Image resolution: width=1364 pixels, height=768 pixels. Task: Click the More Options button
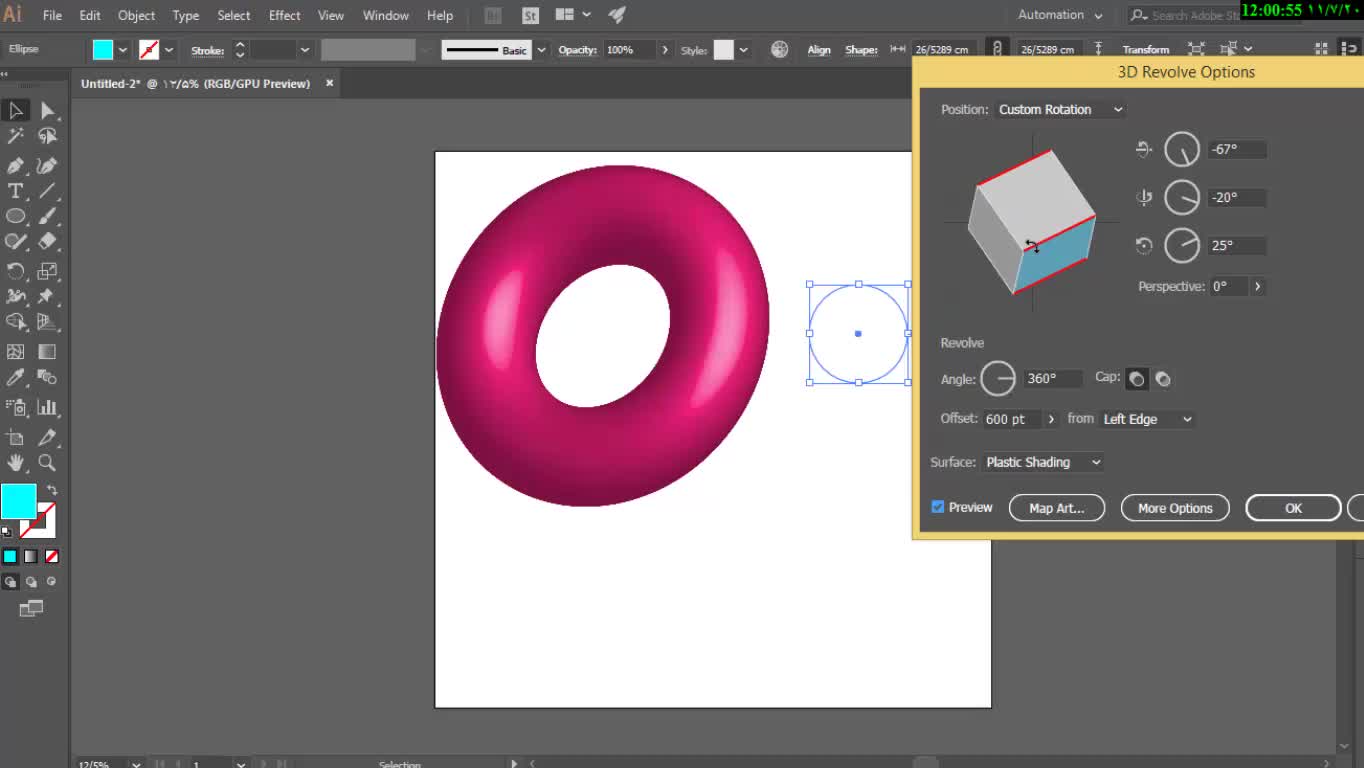[1174, 508]
